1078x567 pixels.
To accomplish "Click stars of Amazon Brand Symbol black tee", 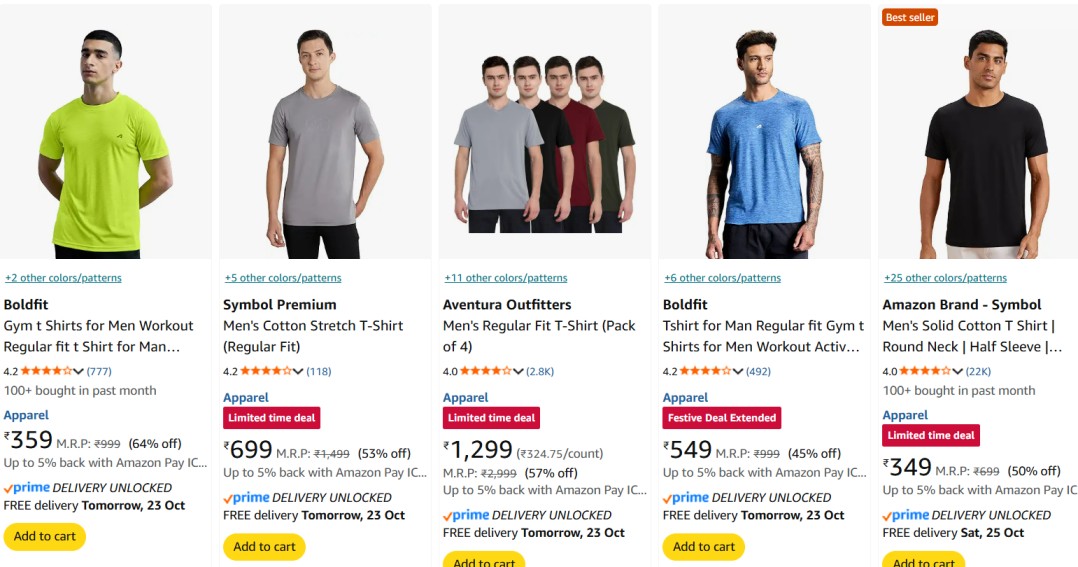I will 924,371.
